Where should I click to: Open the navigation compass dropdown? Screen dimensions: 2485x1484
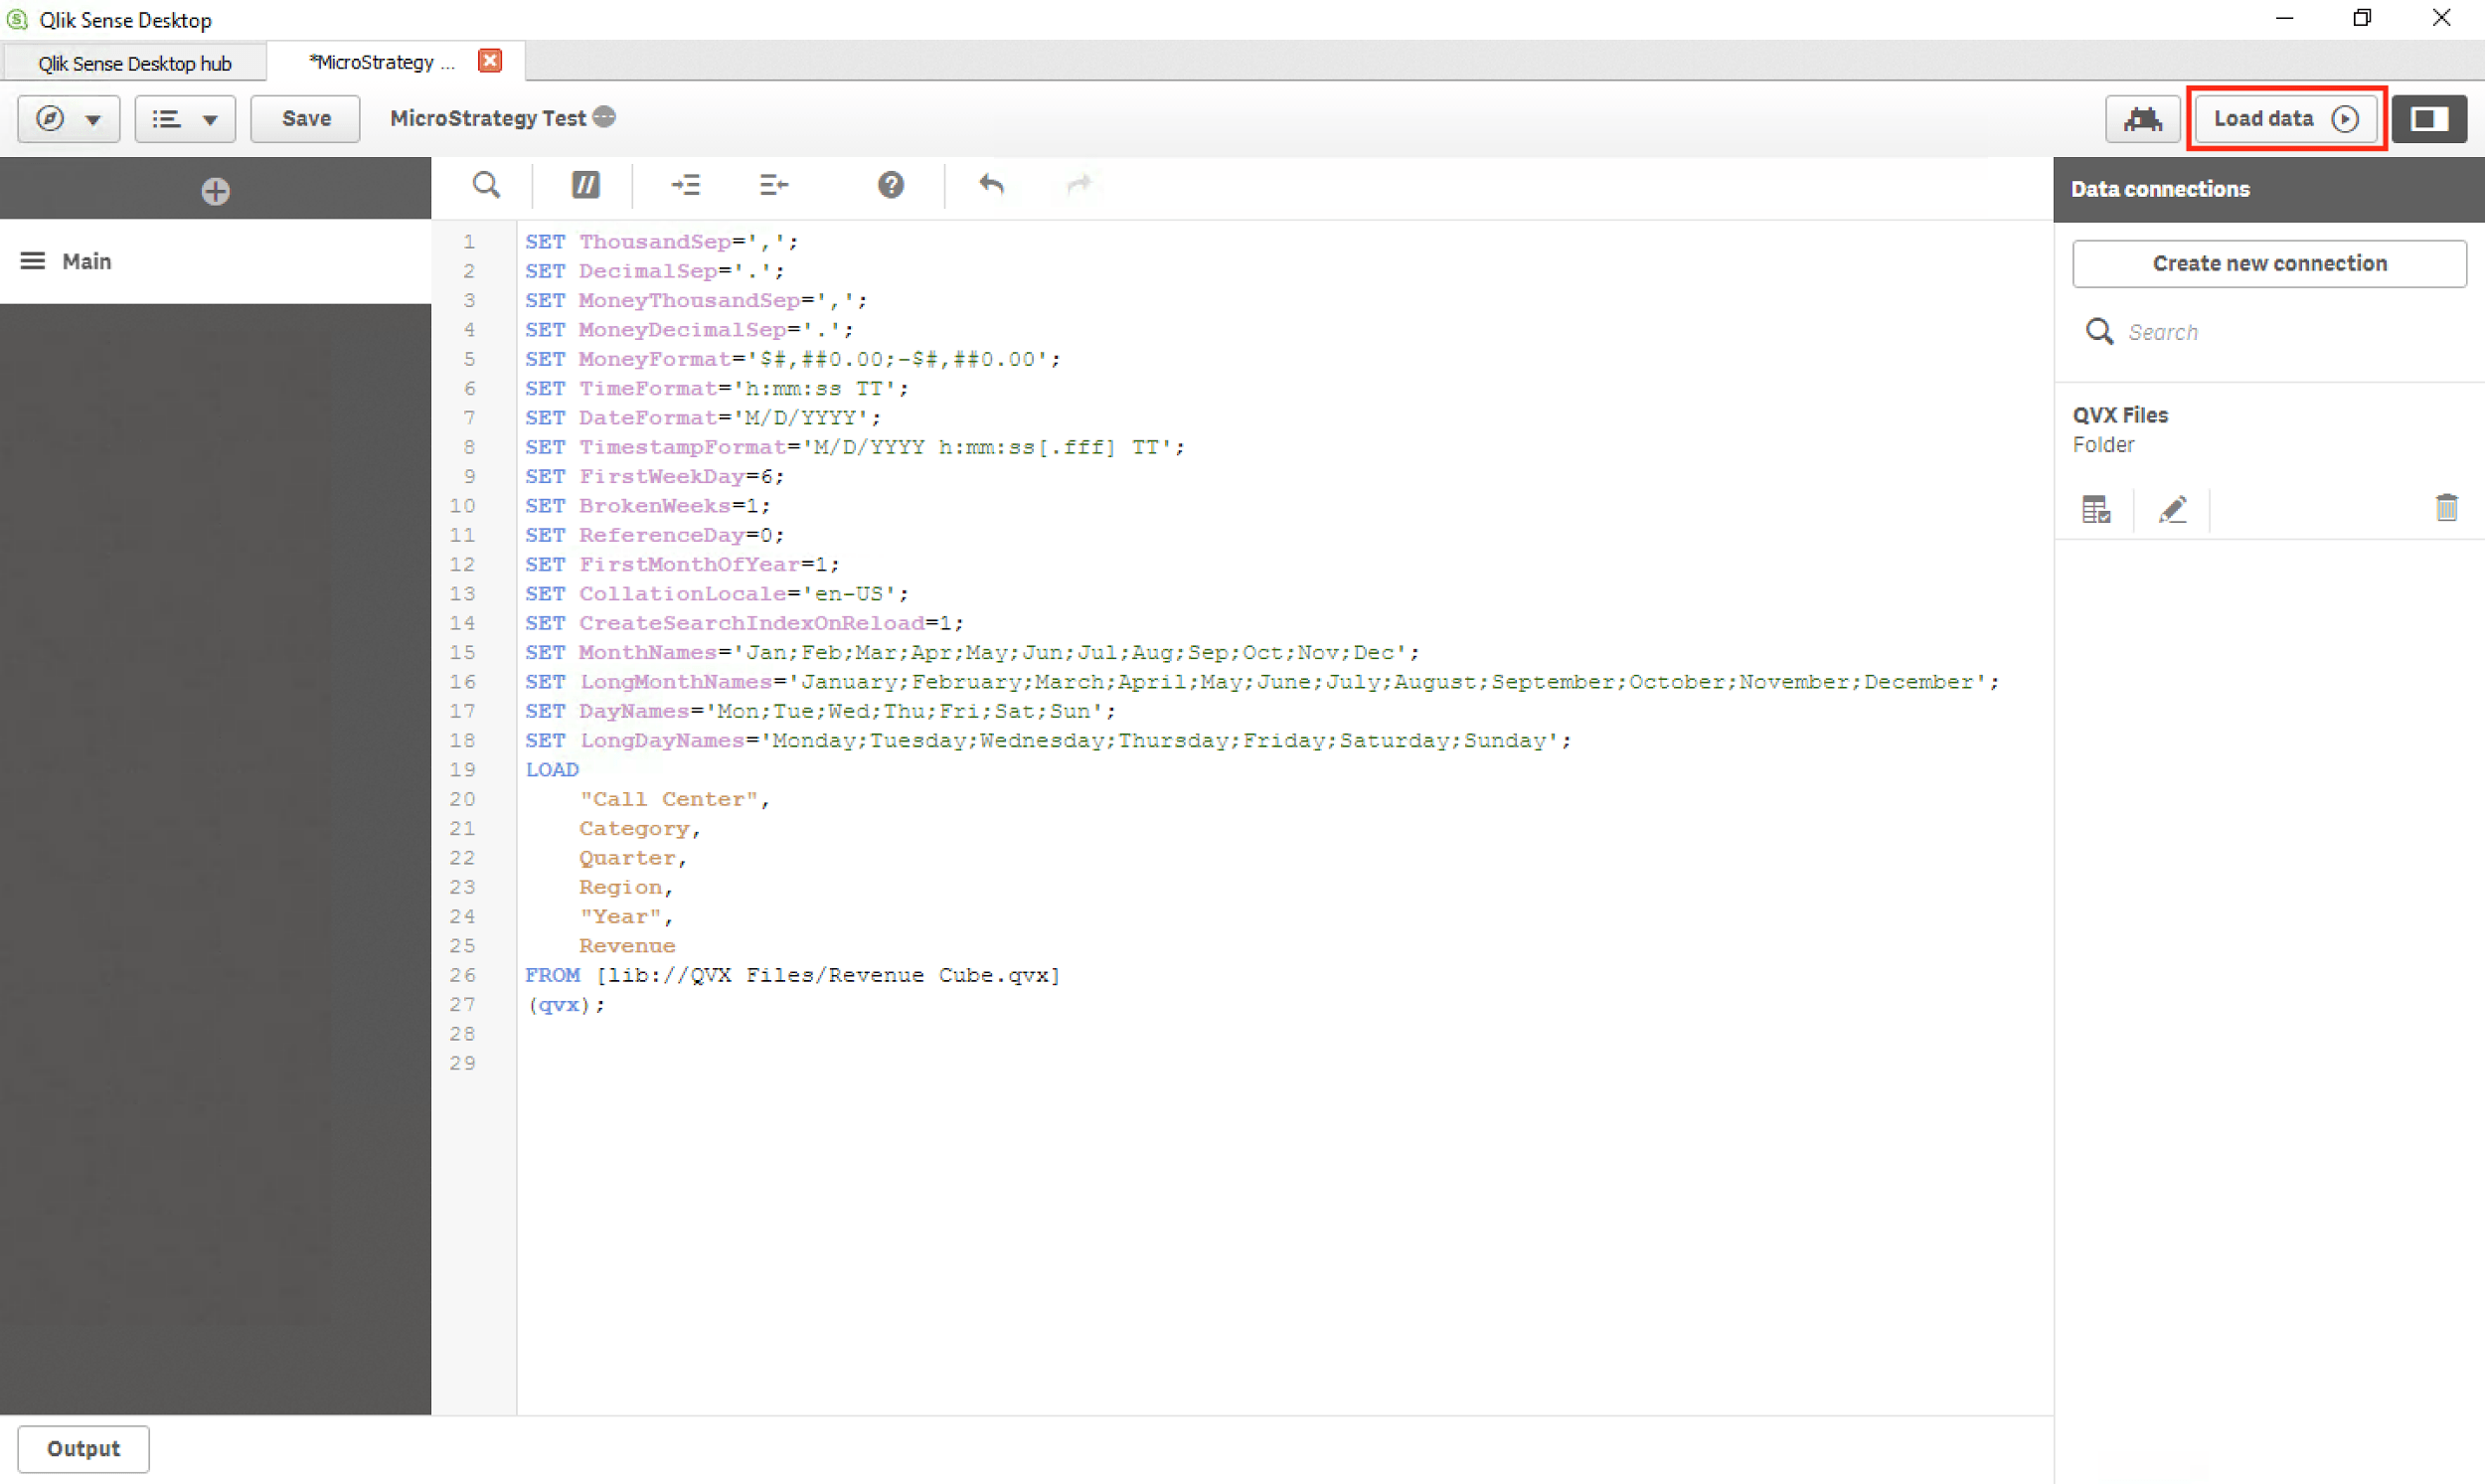pyautogui.click(x=68, y=119)
